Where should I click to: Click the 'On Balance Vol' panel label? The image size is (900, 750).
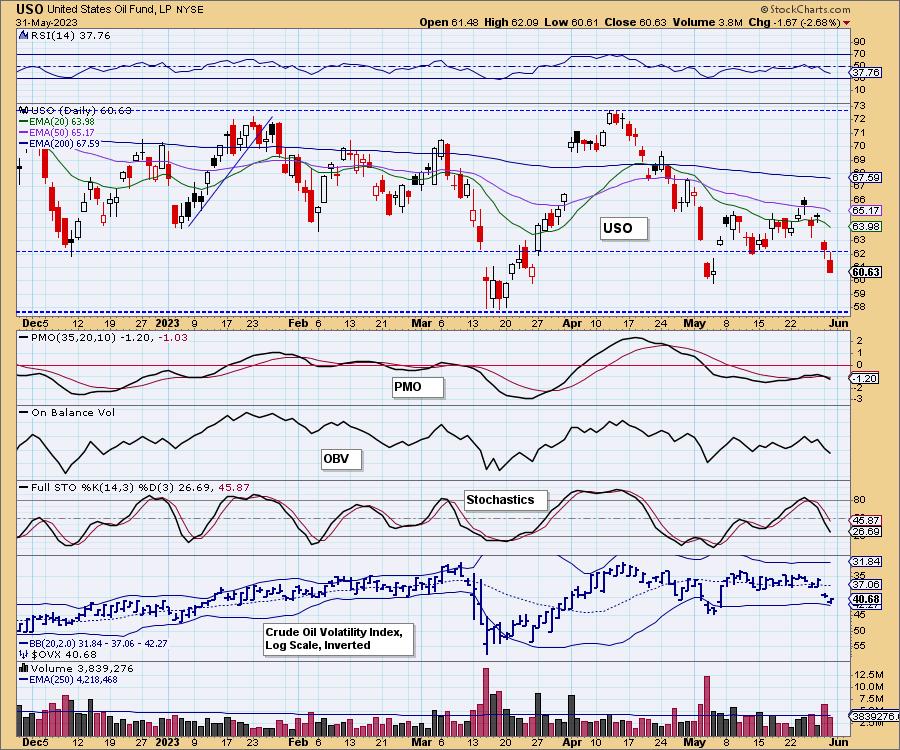click(73, 413)
